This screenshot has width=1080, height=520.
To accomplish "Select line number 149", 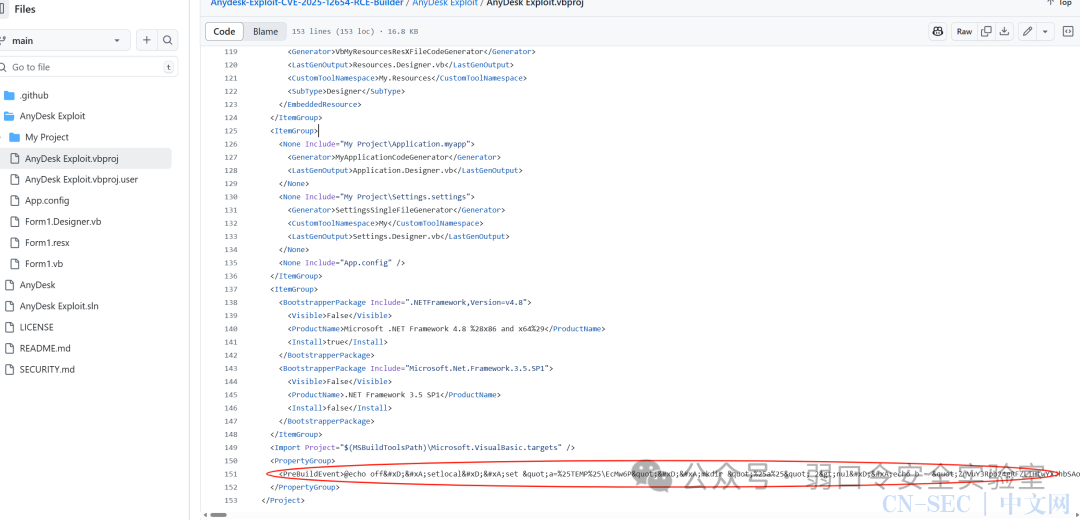I will coord(231,448).
